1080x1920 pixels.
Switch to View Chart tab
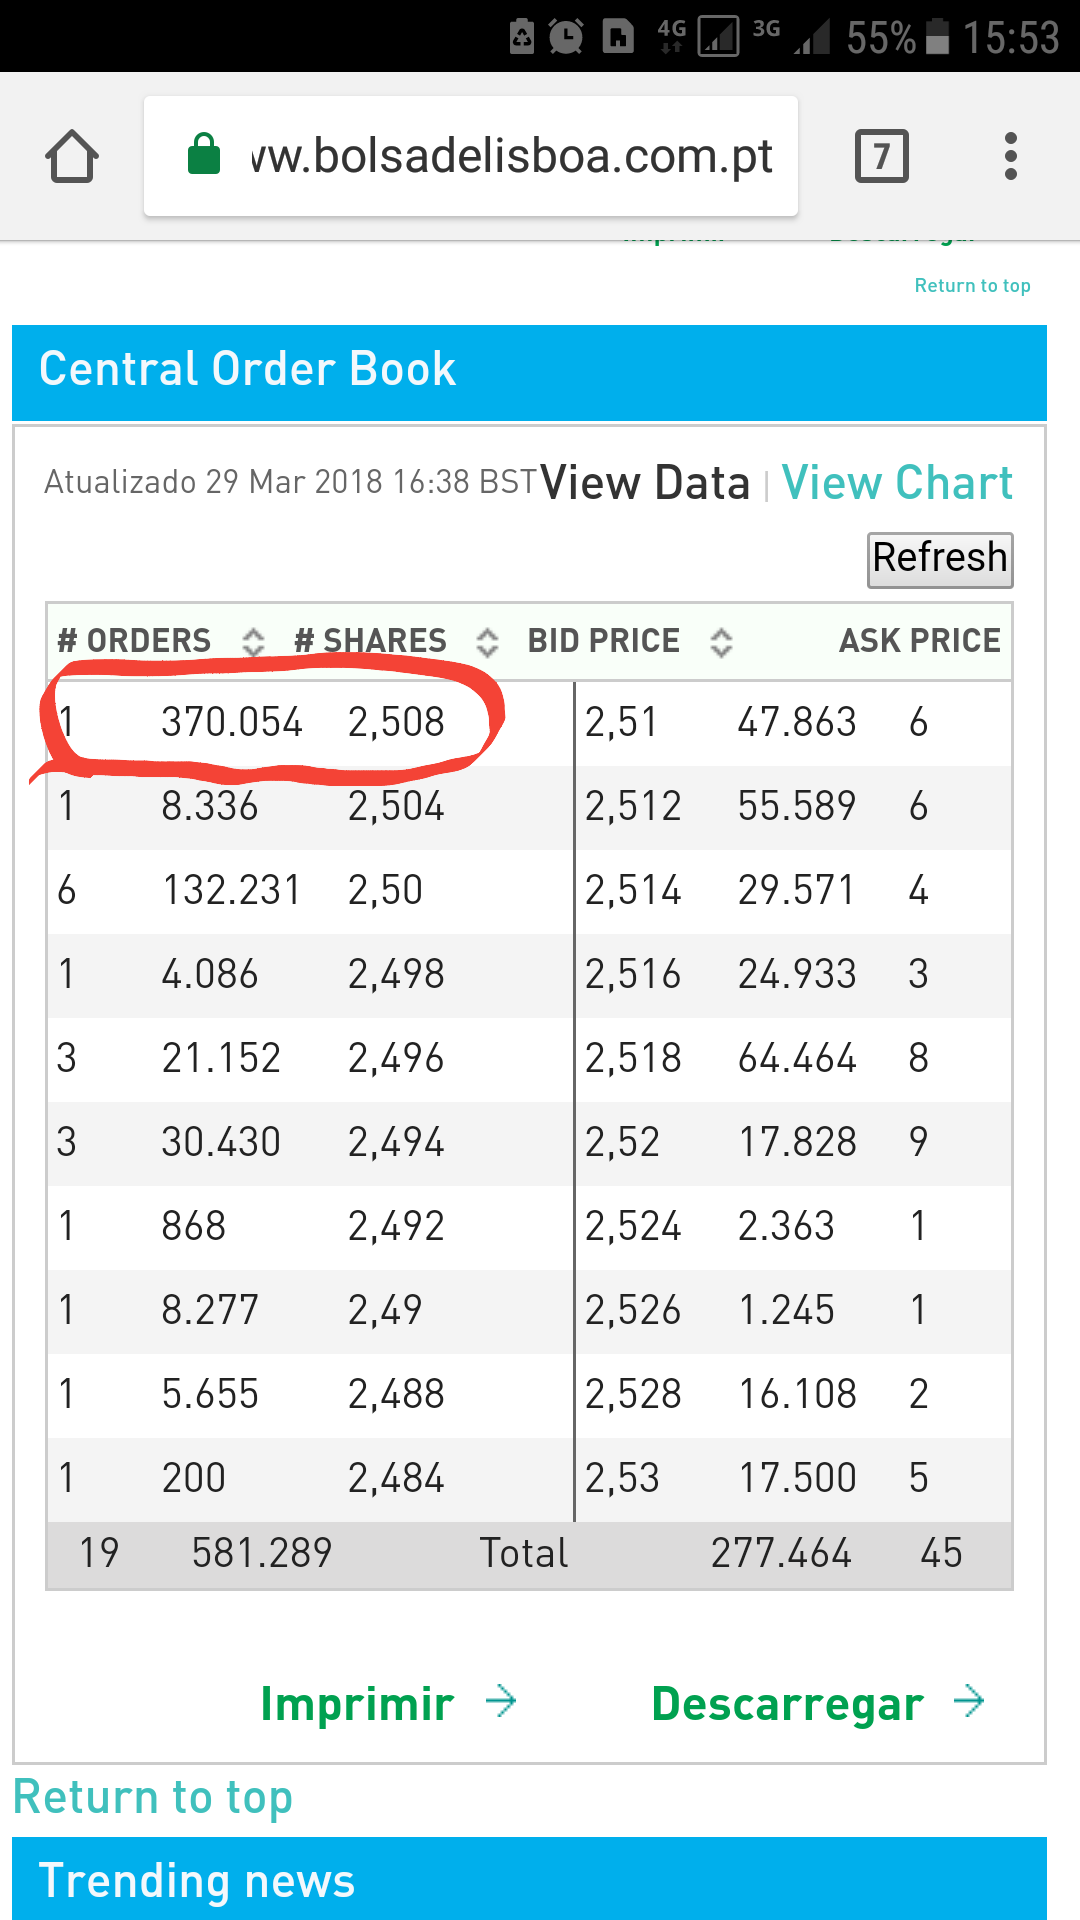pos(897,483)
